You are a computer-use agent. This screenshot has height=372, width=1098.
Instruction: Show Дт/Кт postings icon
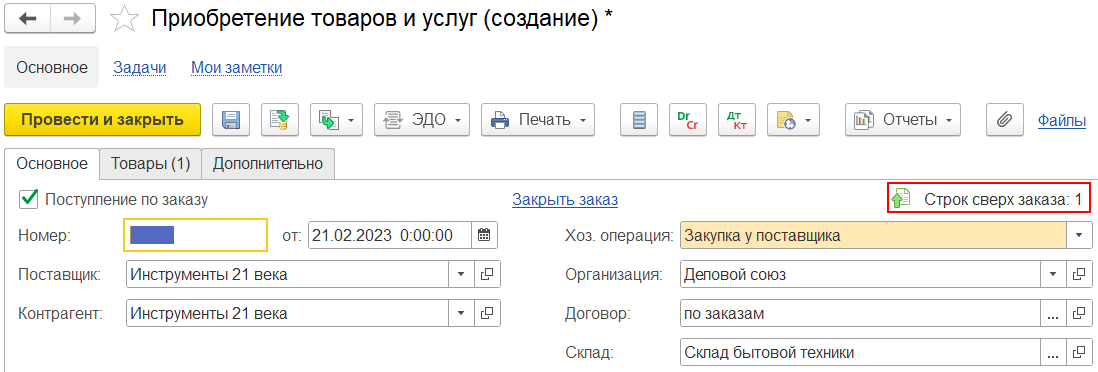click(737, 120)
